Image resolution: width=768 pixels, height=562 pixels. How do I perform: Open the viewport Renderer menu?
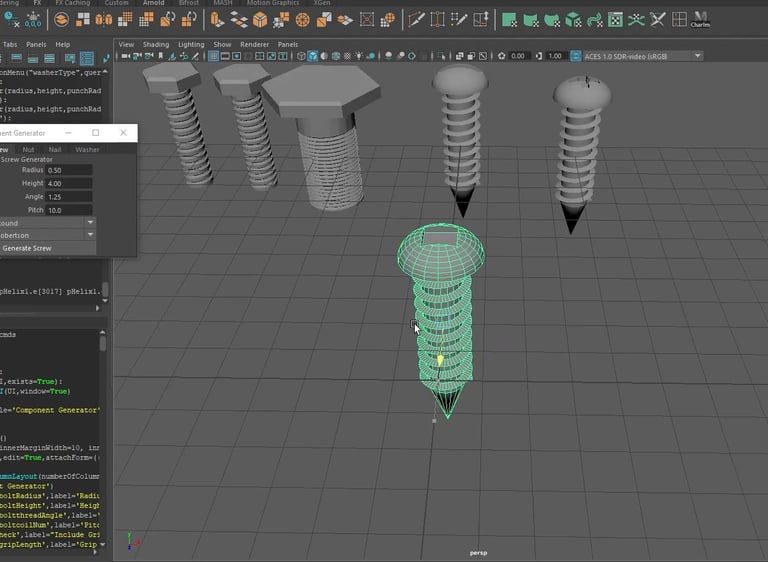(254, 44)
